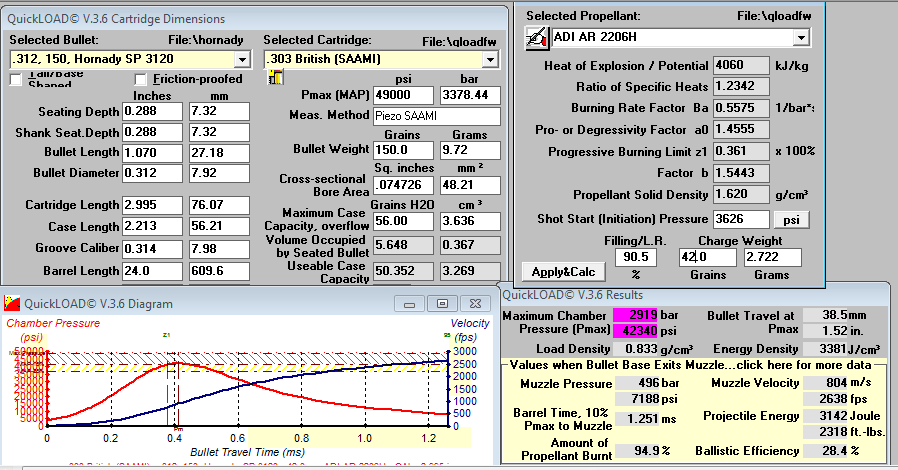Viewport: 898px width, 470px height.
Task: Click the Pmax (MAP) bar field 3378.44
Action: [470, 96]
